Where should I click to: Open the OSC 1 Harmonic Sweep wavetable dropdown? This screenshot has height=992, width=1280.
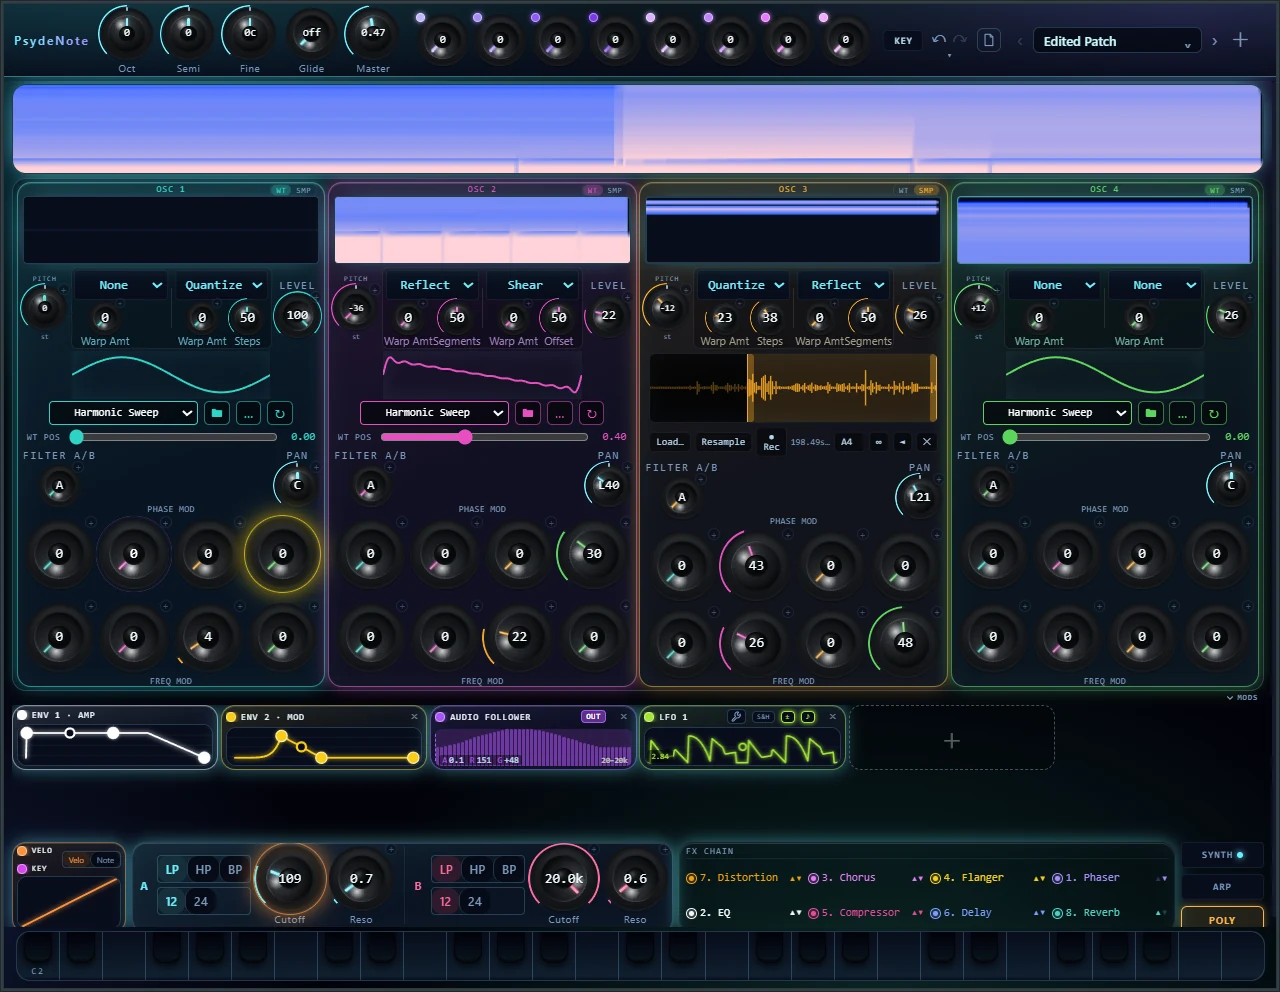click(123, 413)
